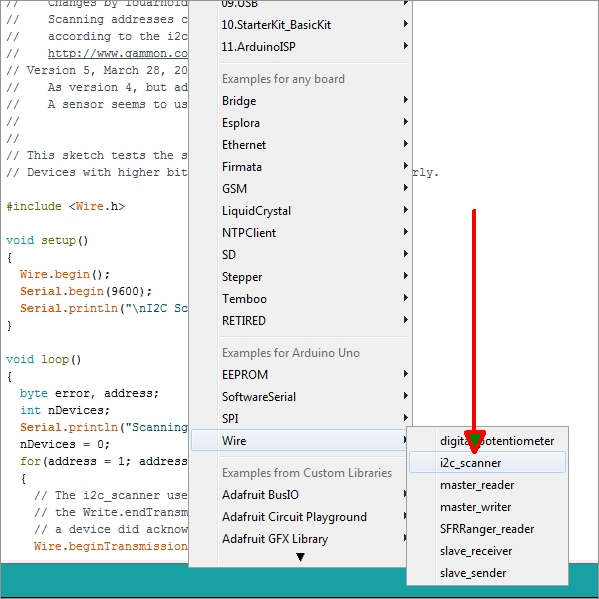This screenshot has width=599, height=599.
Task: Expand the EEPROM examples submenu
Action: pyautogui.click(x=300, y=375)
